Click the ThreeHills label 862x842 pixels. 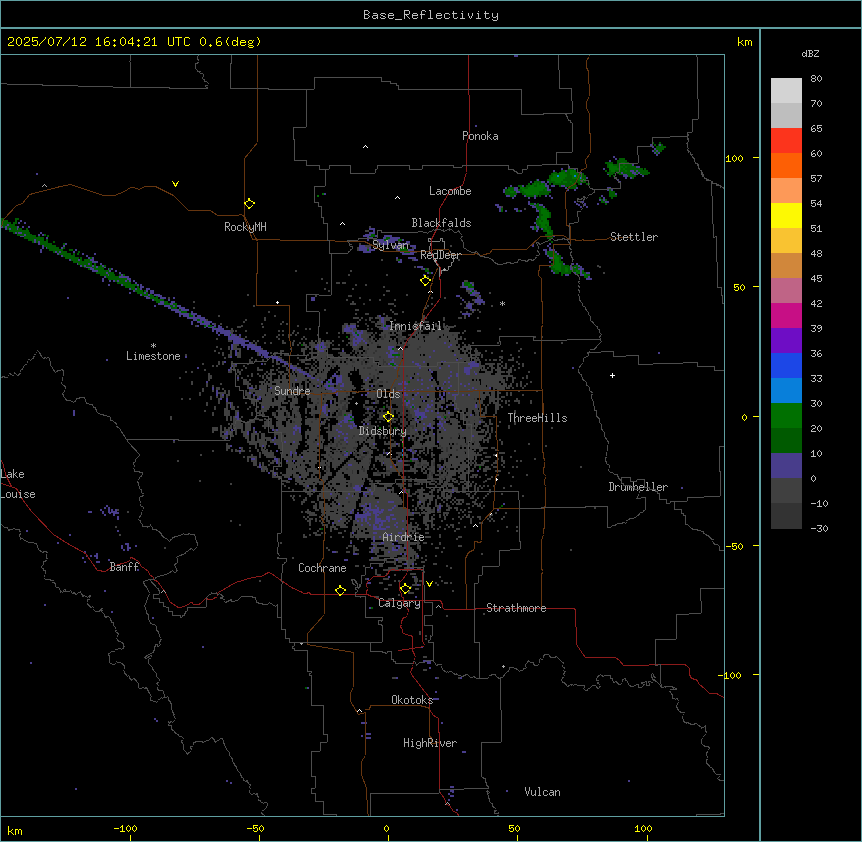537,418
